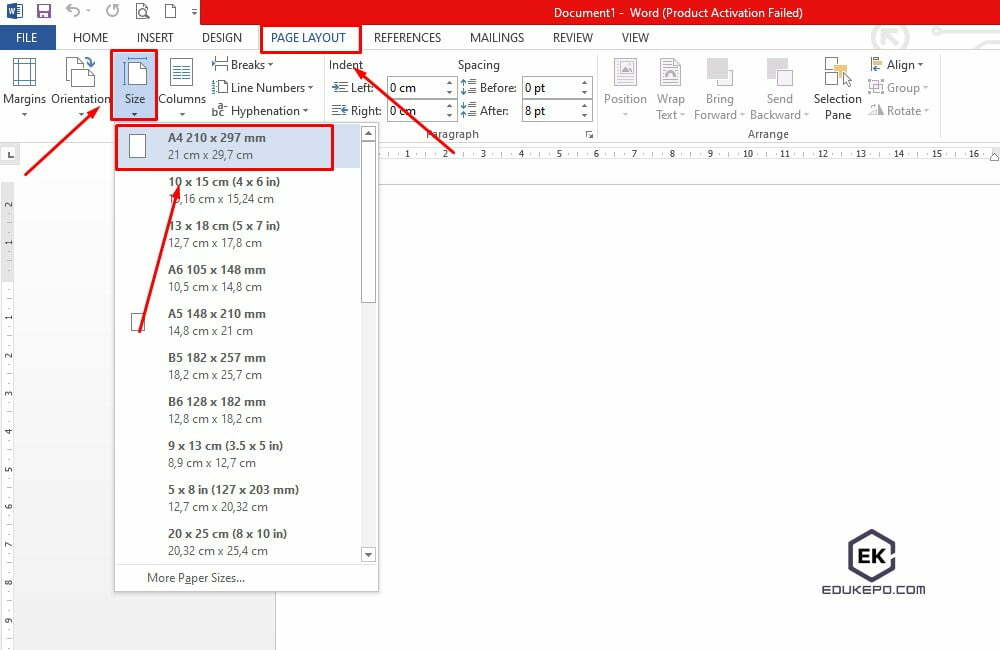
Task: Switch to the DESIGN tab
Action: (222, 37)
